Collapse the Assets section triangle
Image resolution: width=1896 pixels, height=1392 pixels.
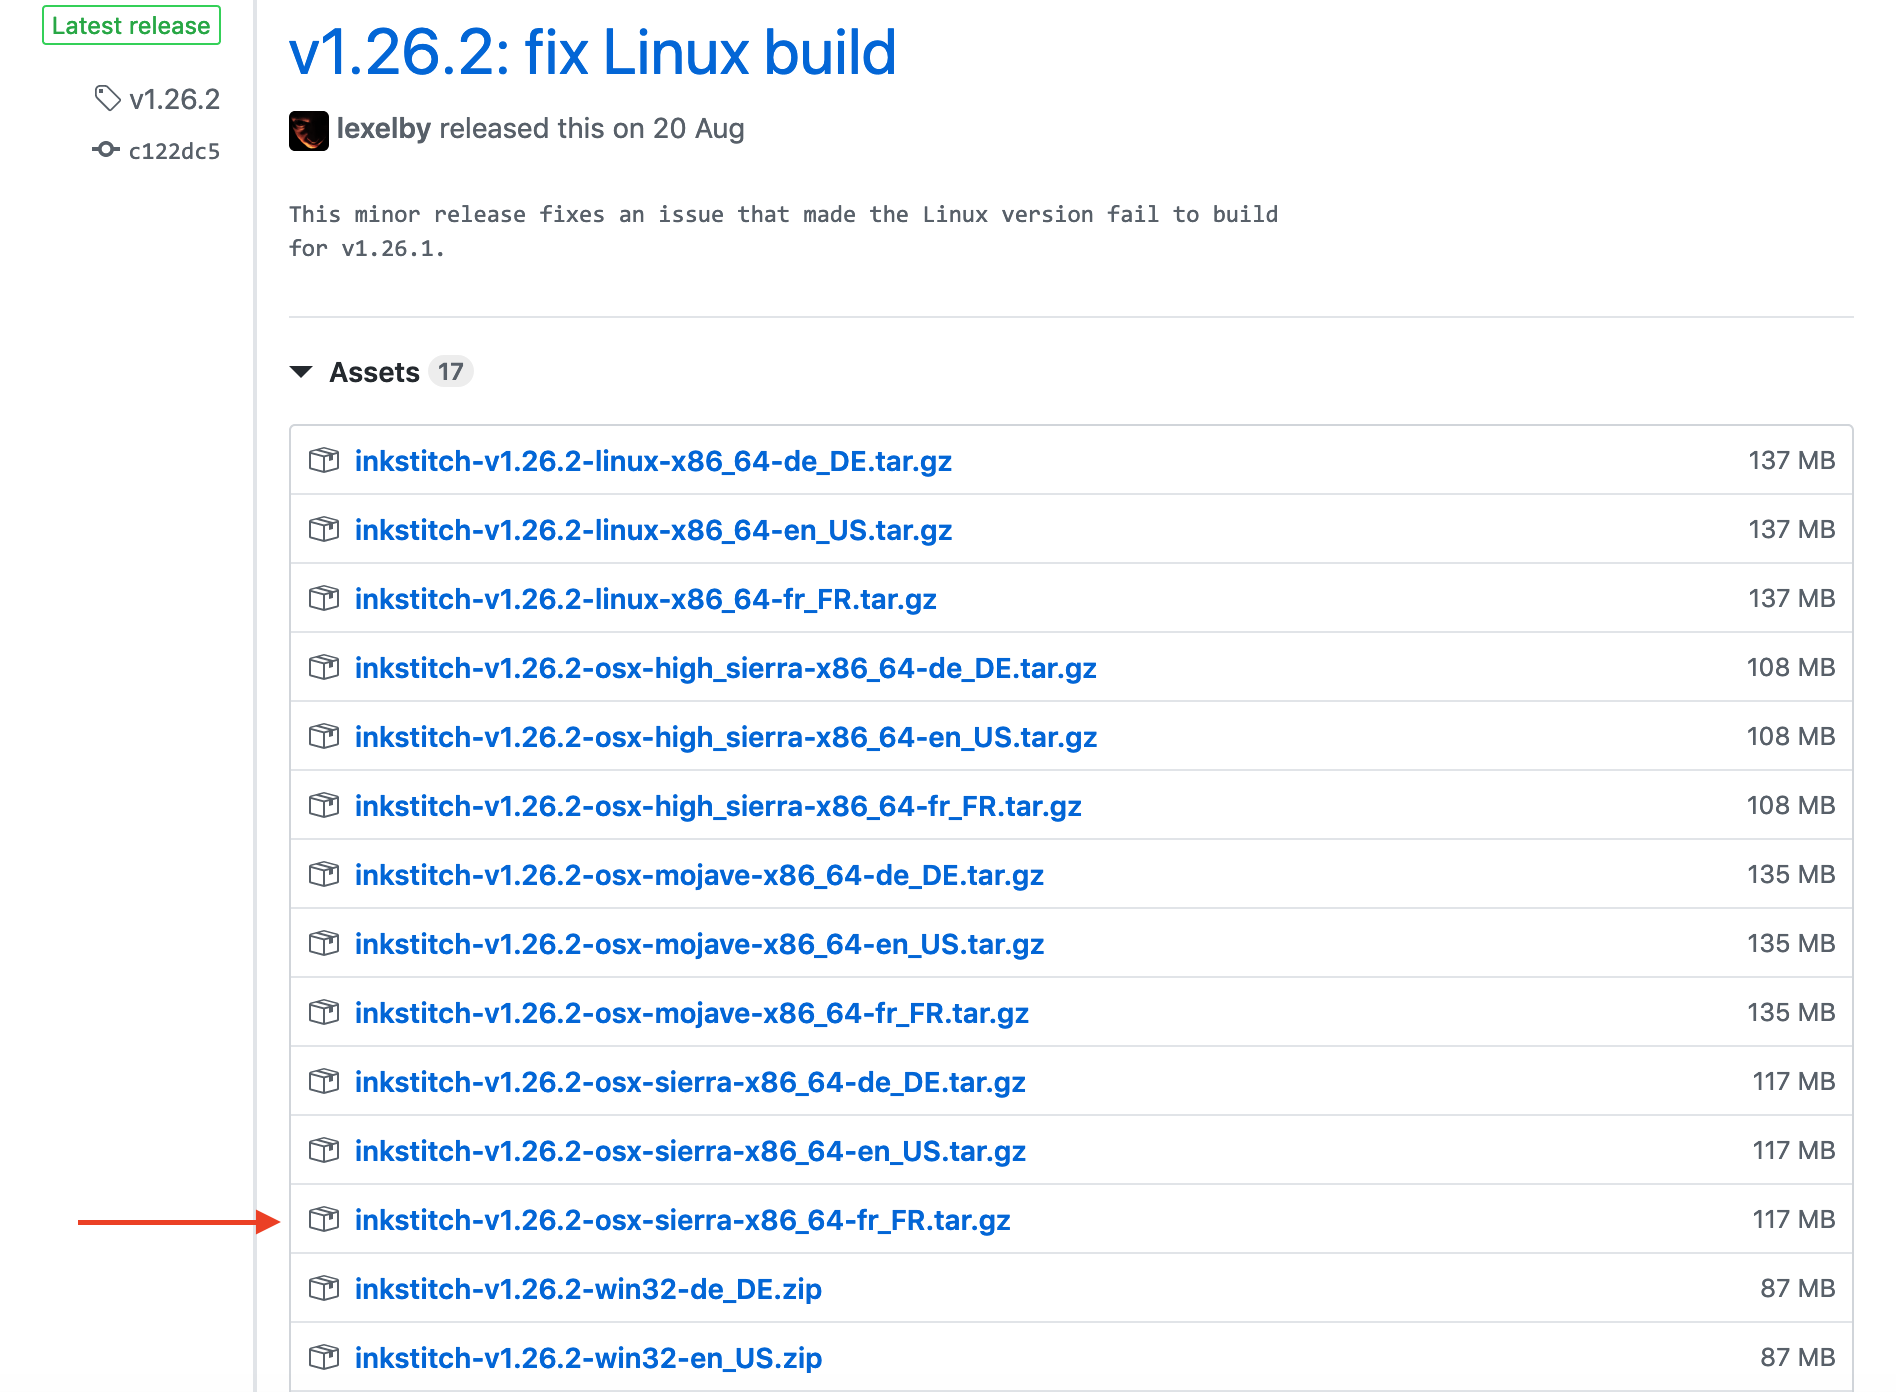click(x=301, y=372)
